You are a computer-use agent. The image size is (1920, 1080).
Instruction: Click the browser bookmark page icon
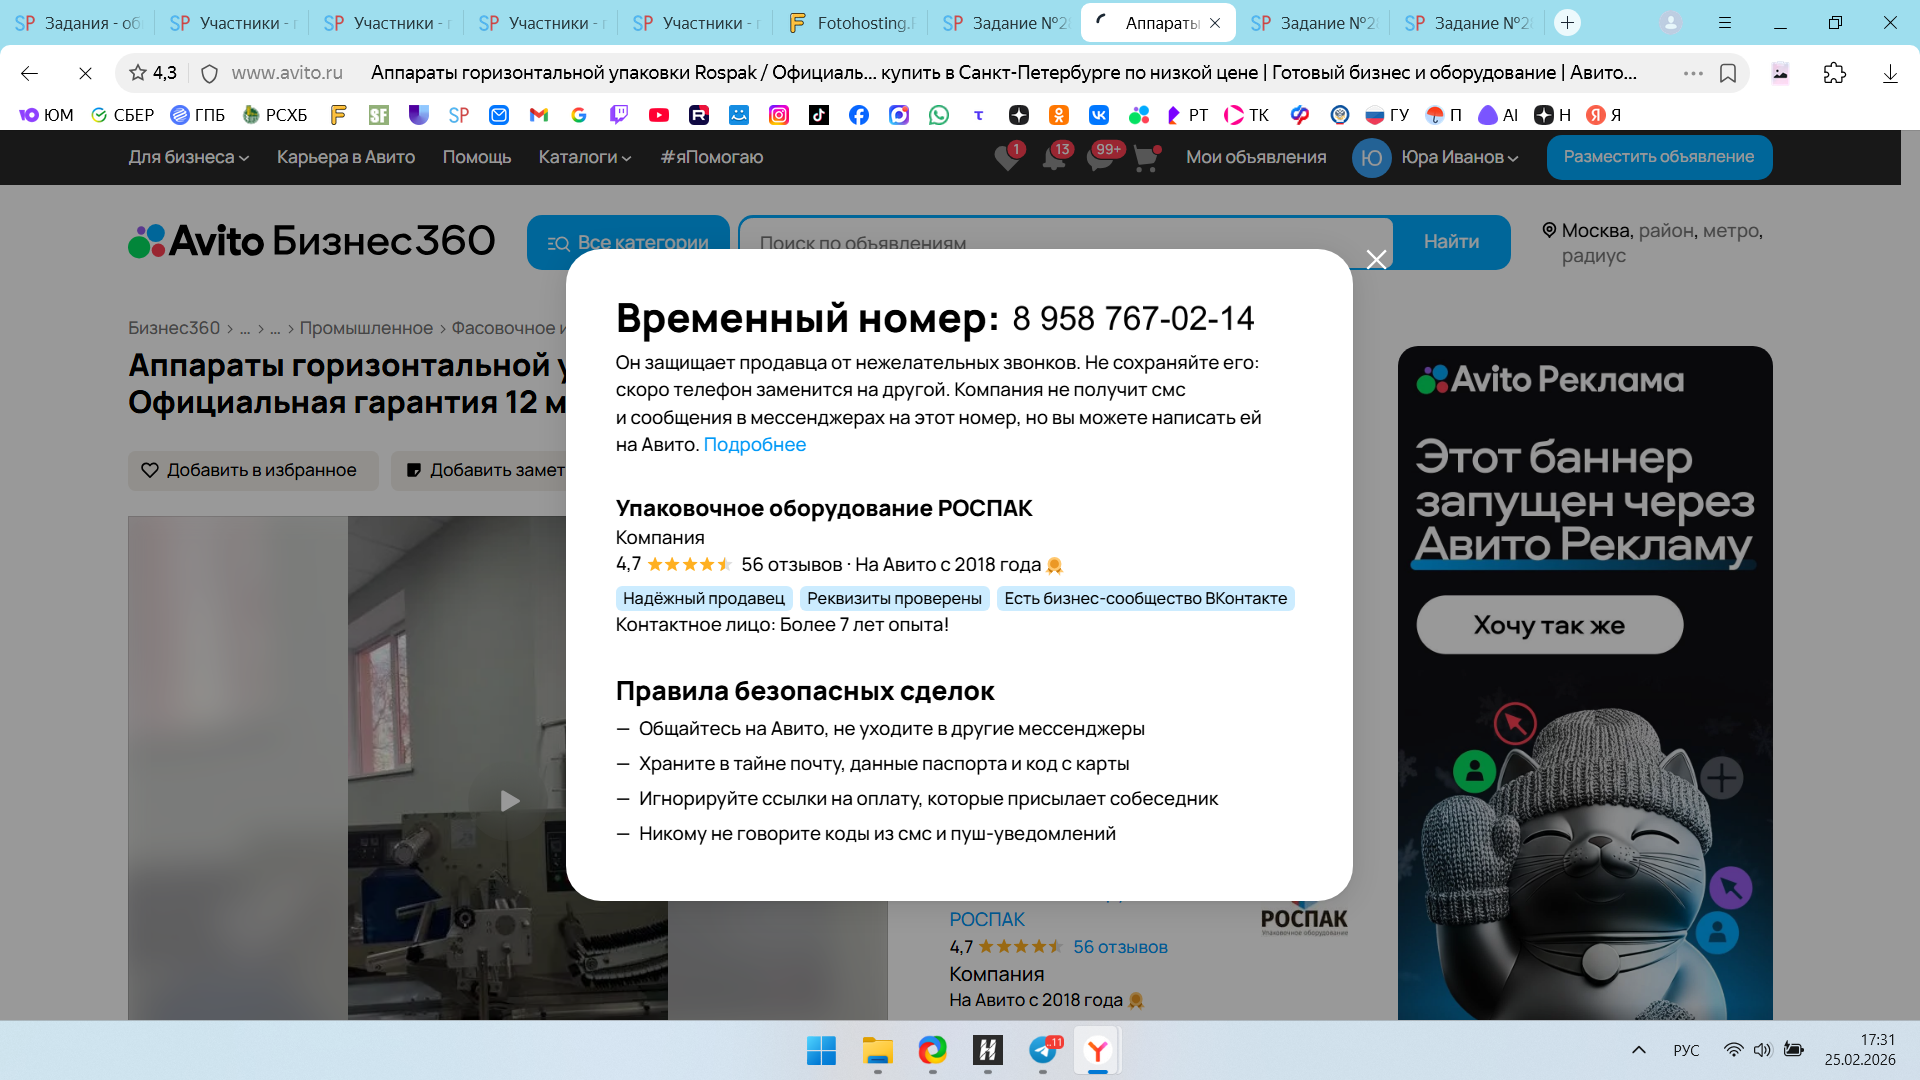click(x=1727, y=73)
